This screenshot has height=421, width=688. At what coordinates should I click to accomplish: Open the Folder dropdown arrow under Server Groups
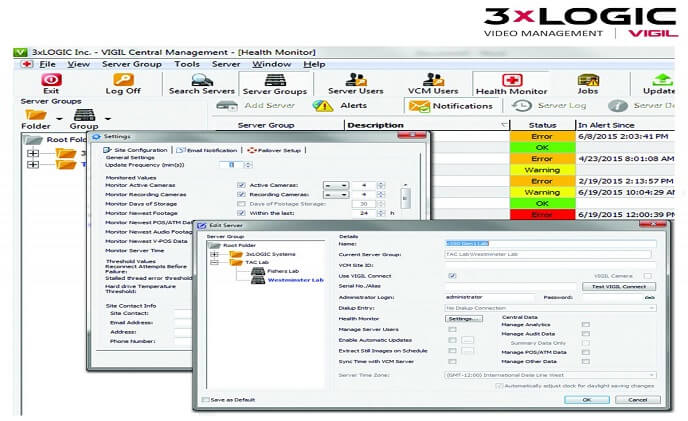[59, 119]
